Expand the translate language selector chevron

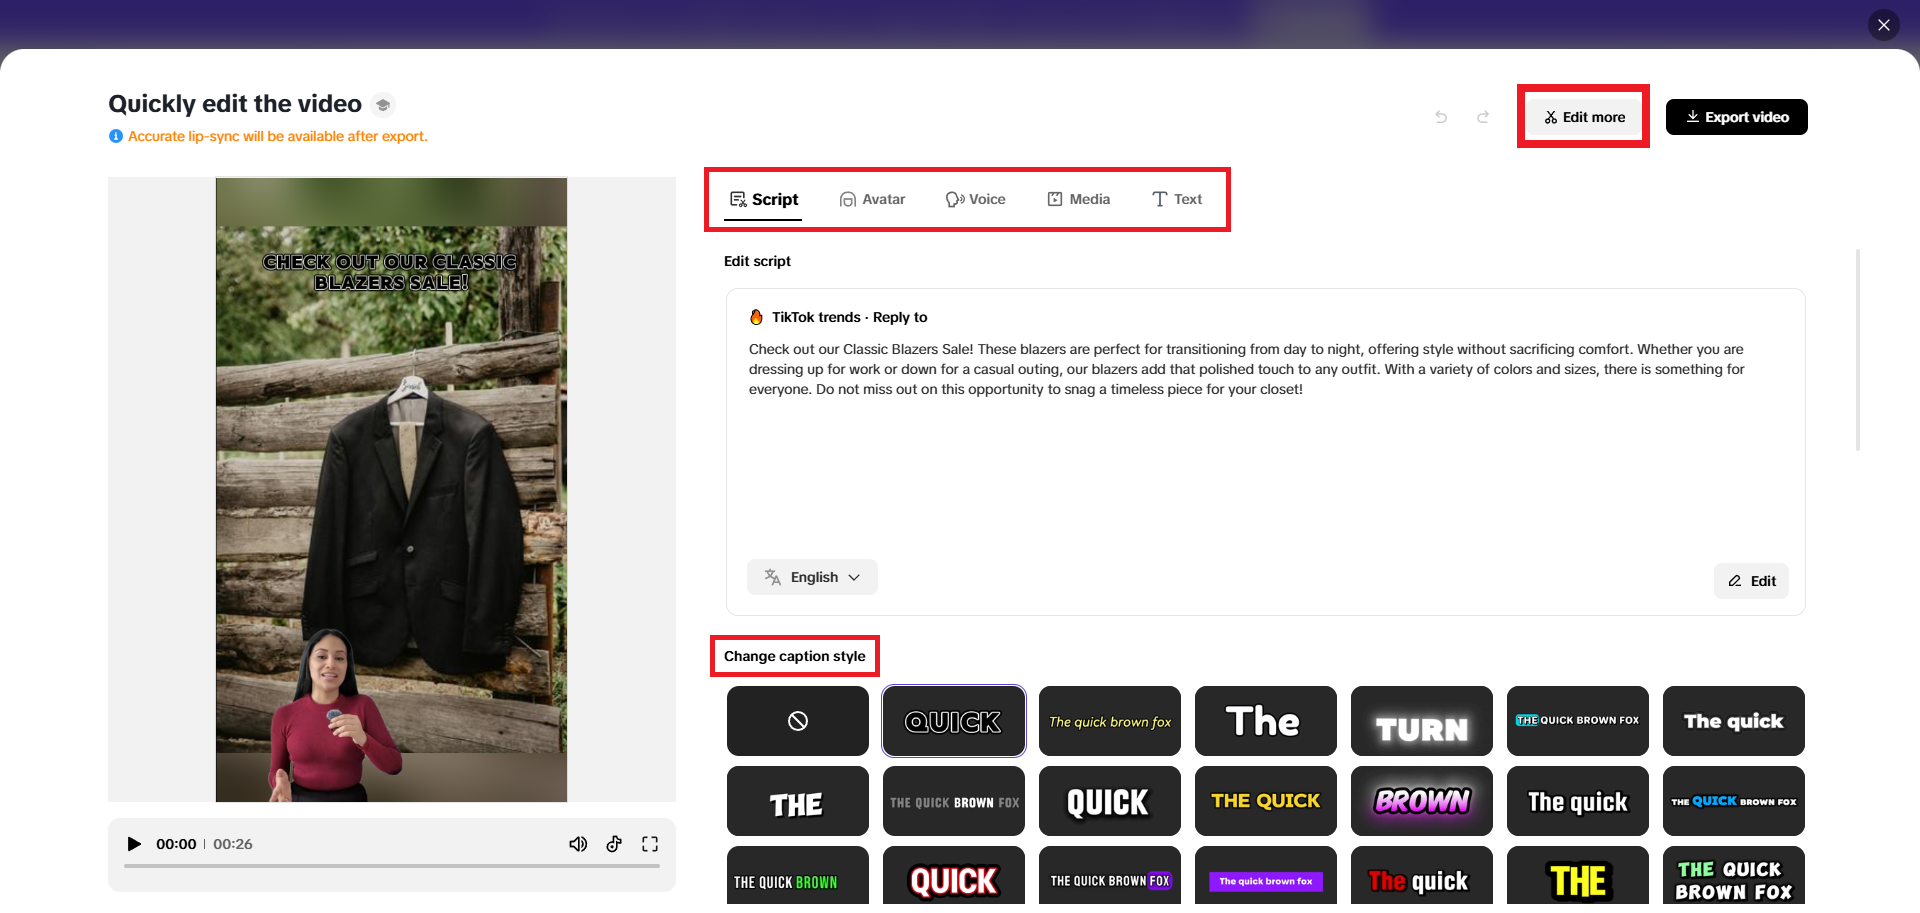click(856, 577)
